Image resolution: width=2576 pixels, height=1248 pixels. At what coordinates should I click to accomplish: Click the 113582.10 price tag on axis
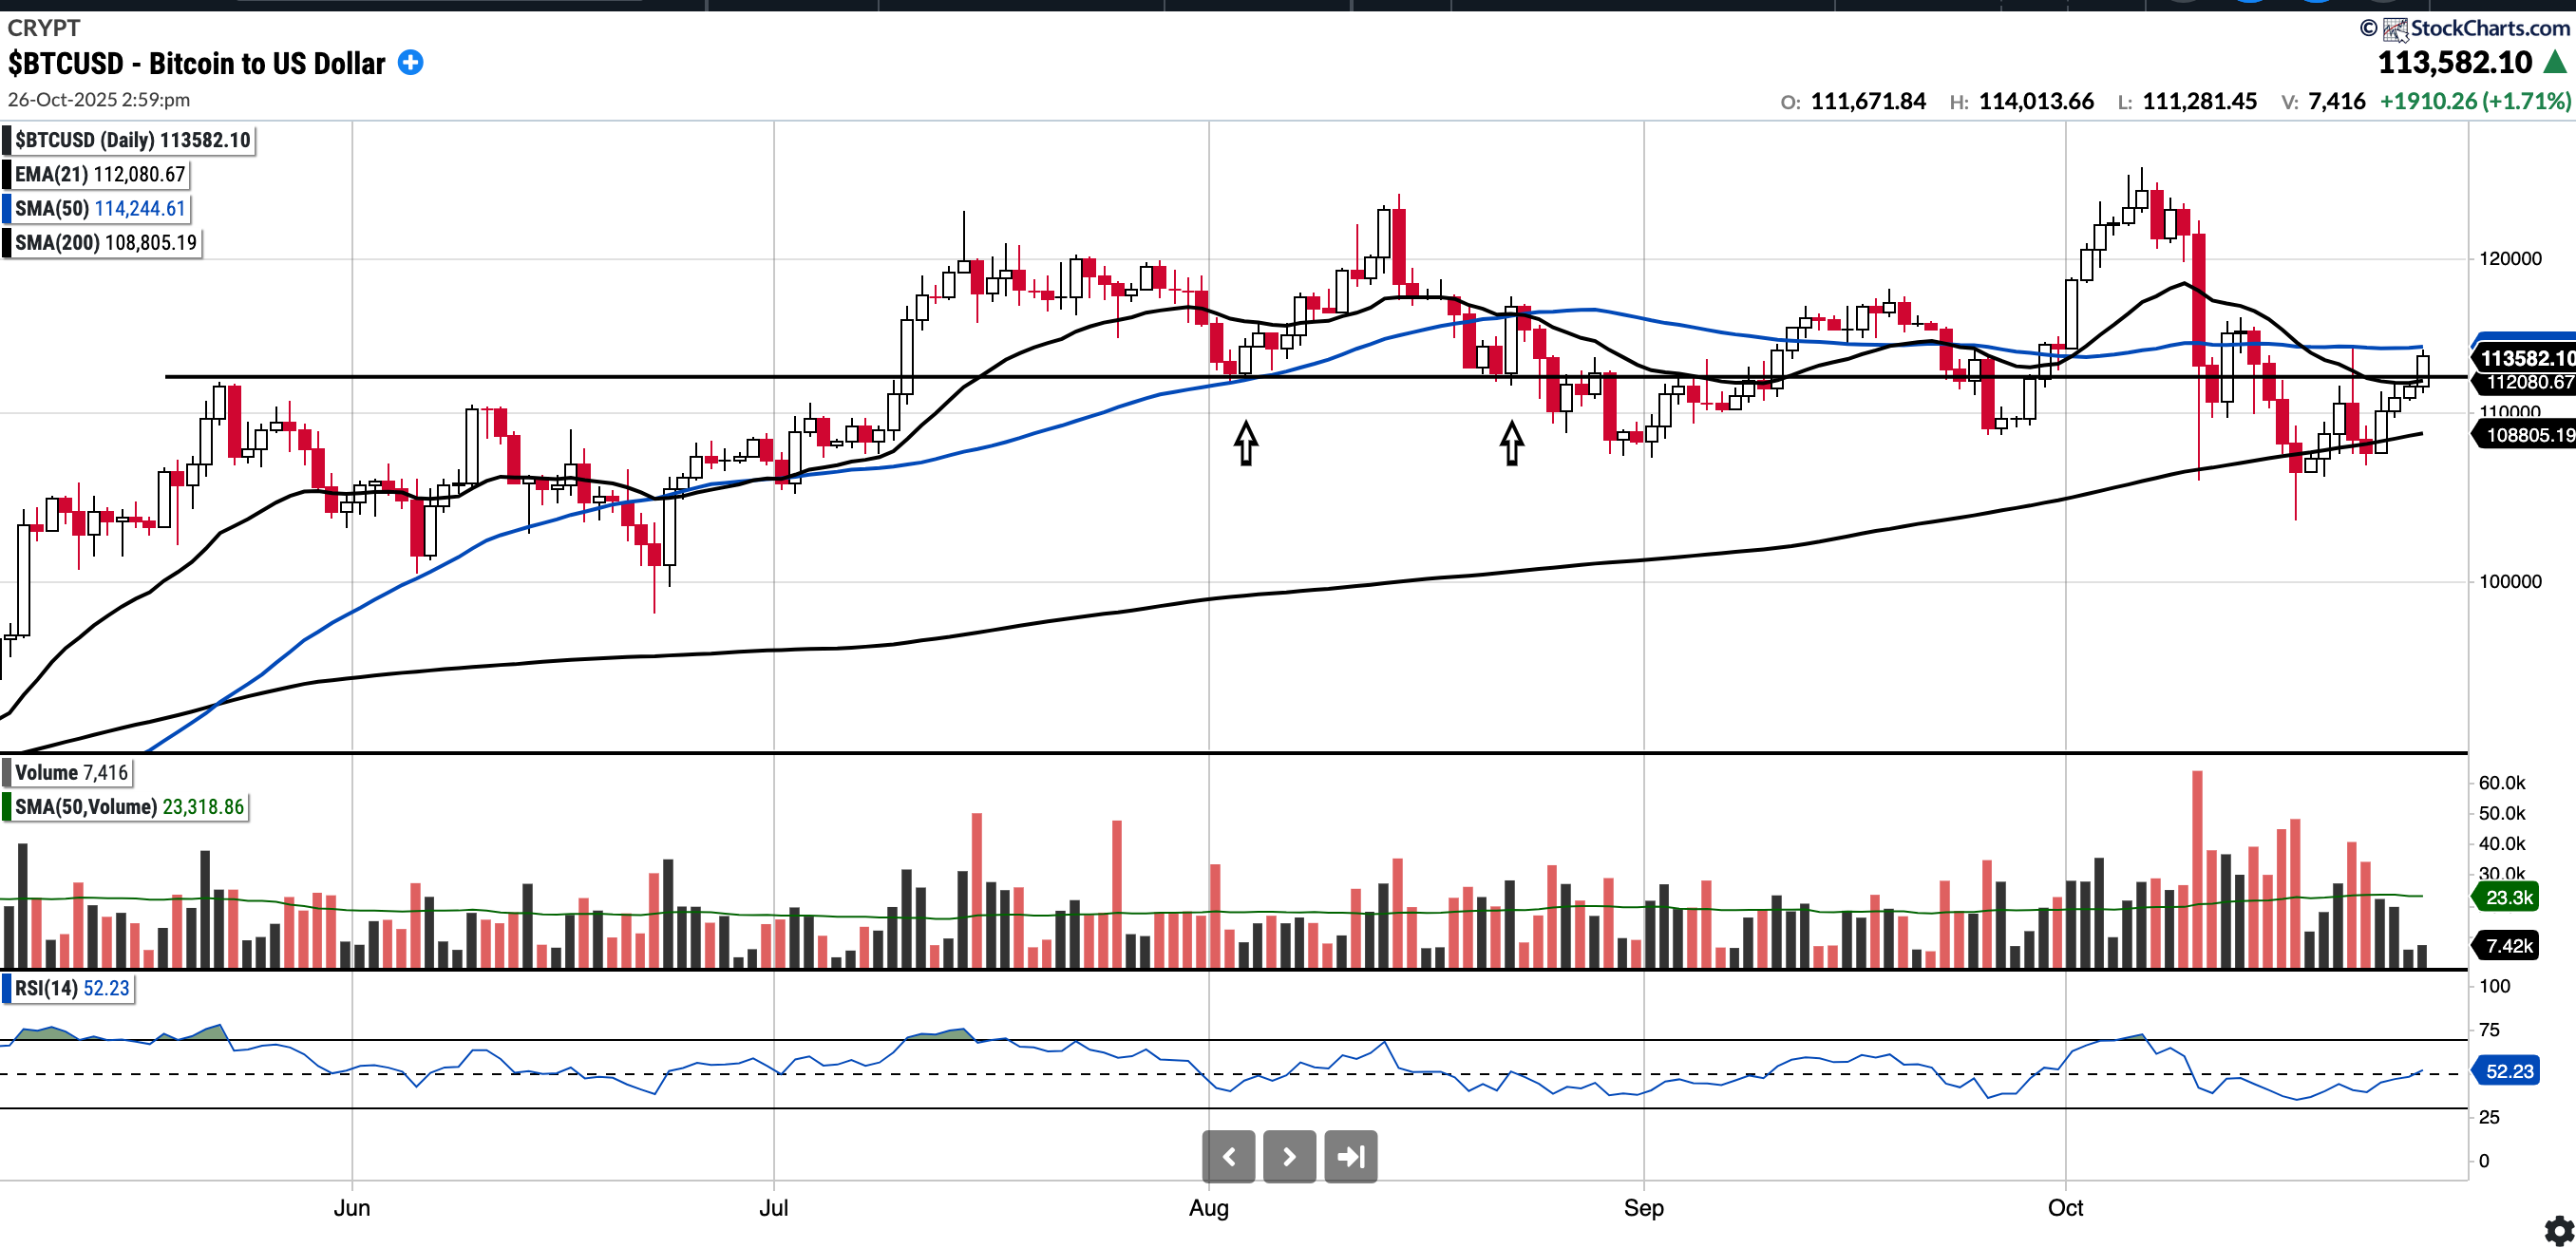click(2525, 358)
